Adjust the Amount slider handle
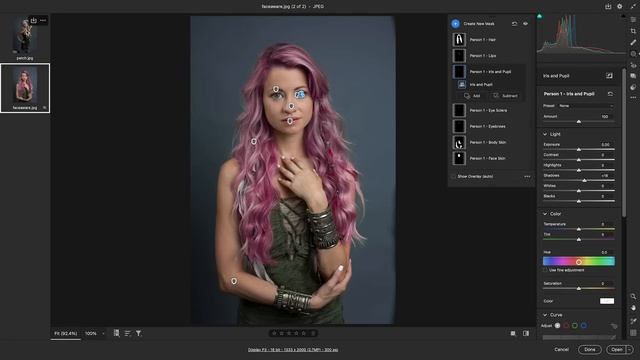This screenshot has width=640, height=360. [x=578, y=122]
